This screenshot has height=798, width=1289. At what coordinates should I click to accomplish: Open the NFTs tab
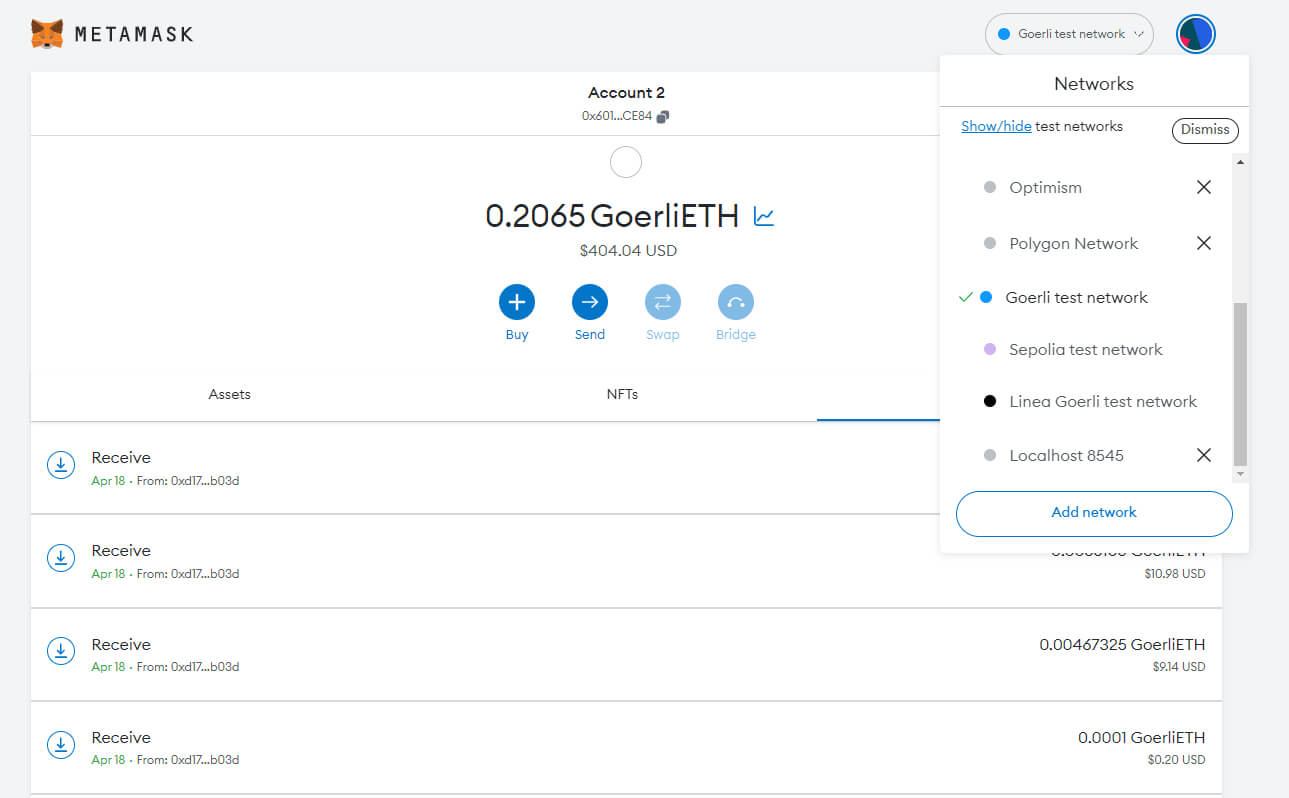pos(622,394)
